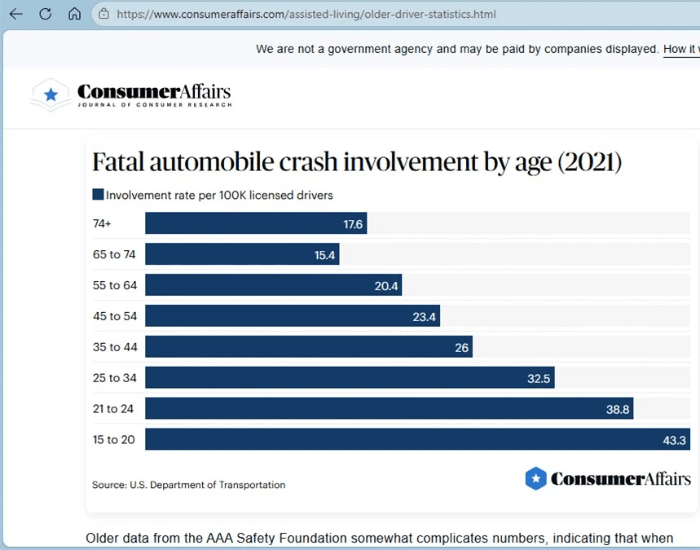Select the '15 to 20' age label
Viewport: 700px width, 550px height.
pos(114,439)
